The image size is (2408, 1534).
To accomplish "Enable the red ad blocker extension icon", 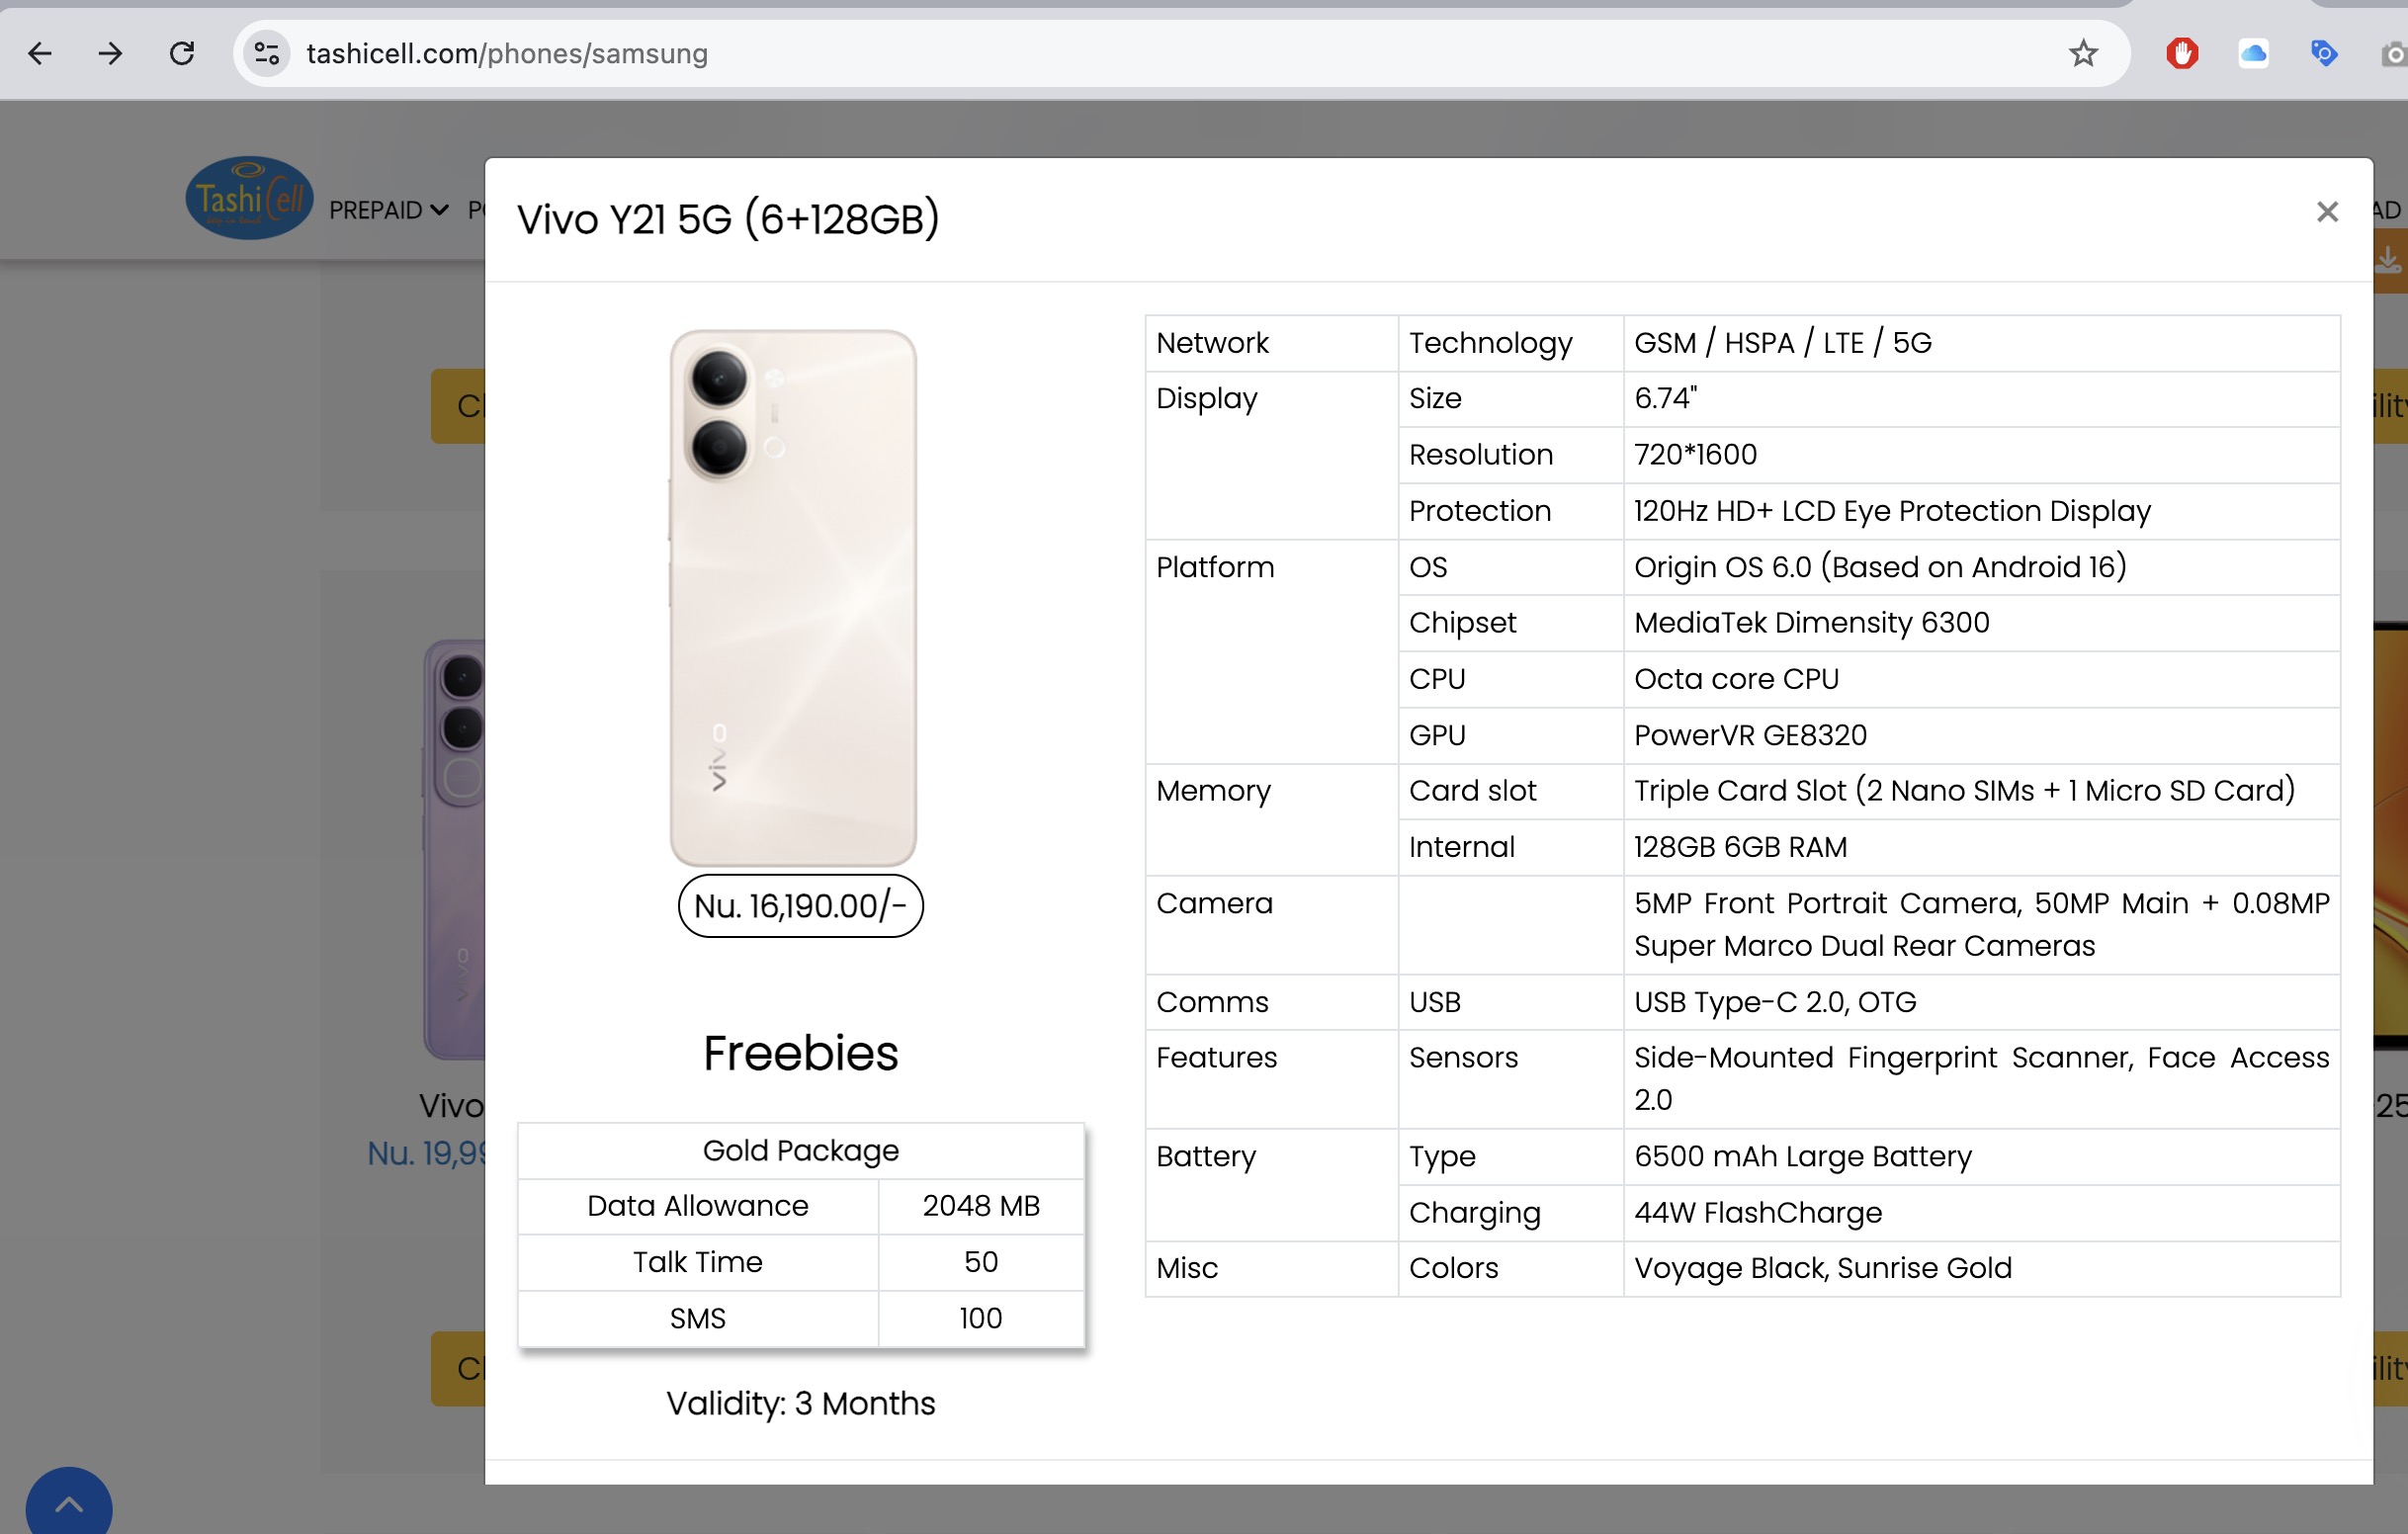I will (2181, 53).
